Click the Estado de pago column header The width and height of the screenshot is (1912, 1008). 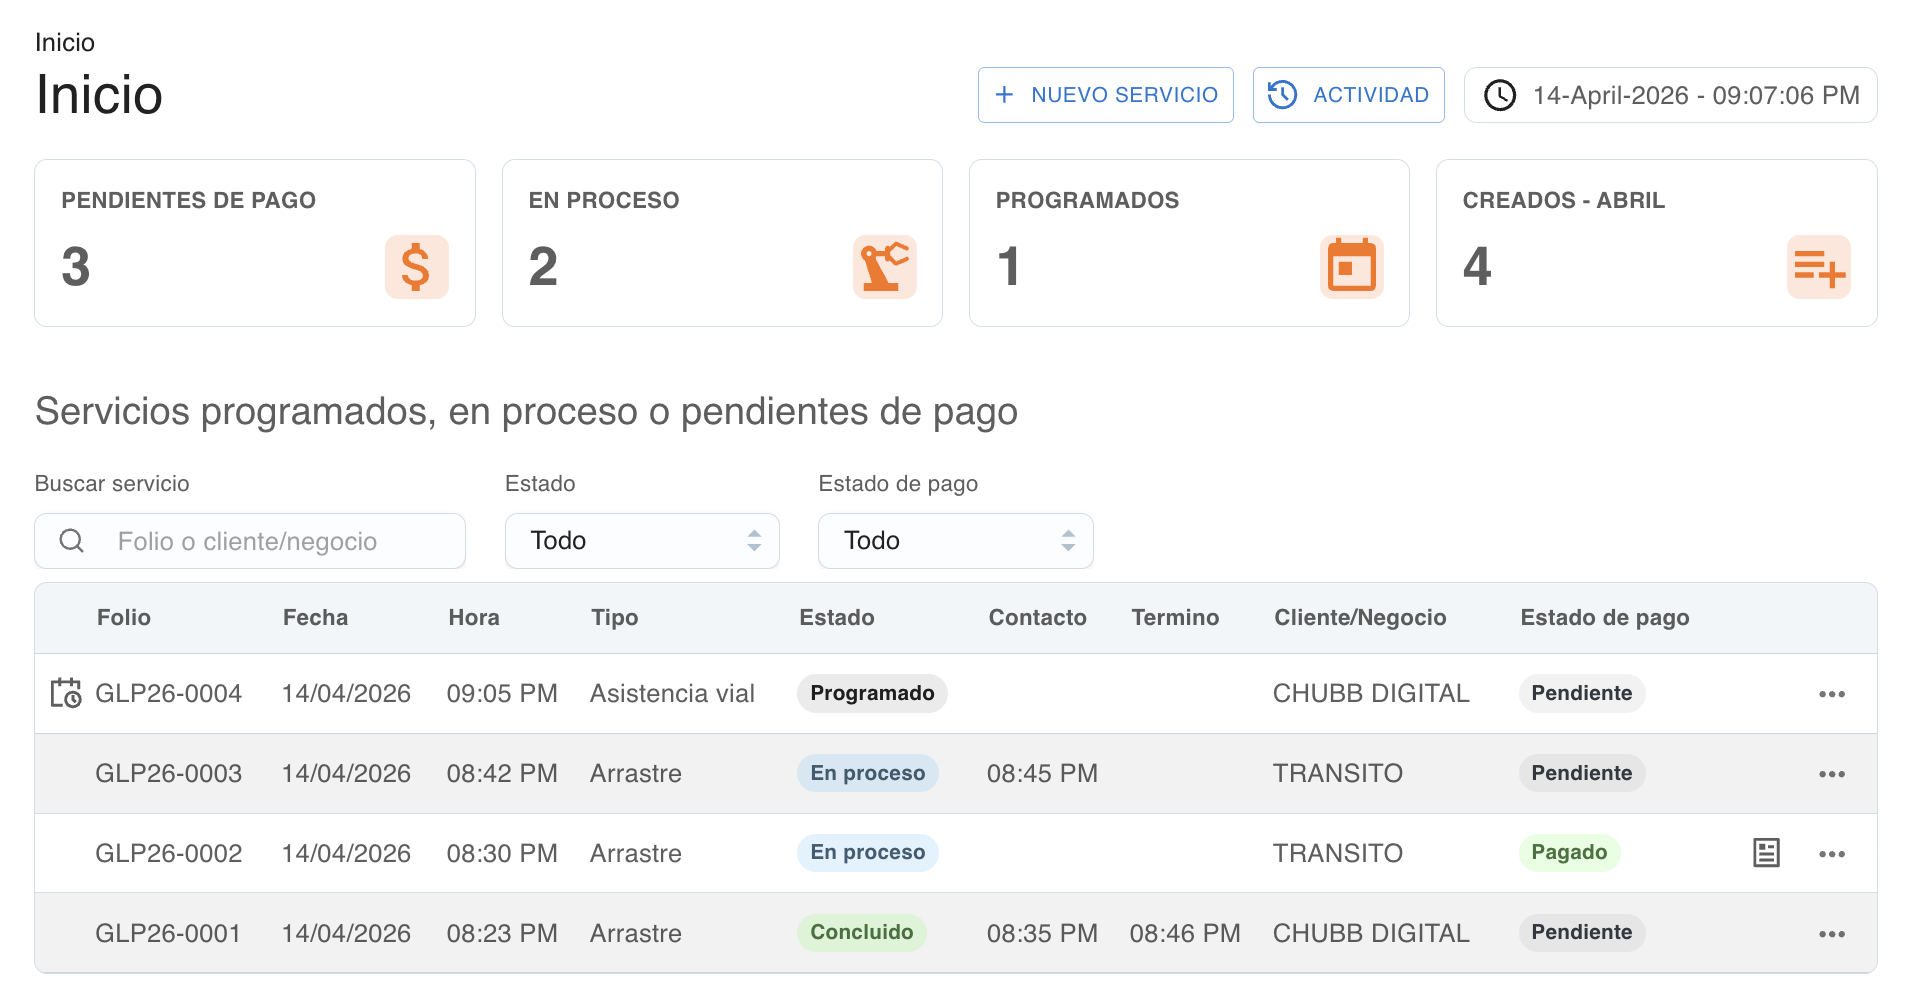1605,617
